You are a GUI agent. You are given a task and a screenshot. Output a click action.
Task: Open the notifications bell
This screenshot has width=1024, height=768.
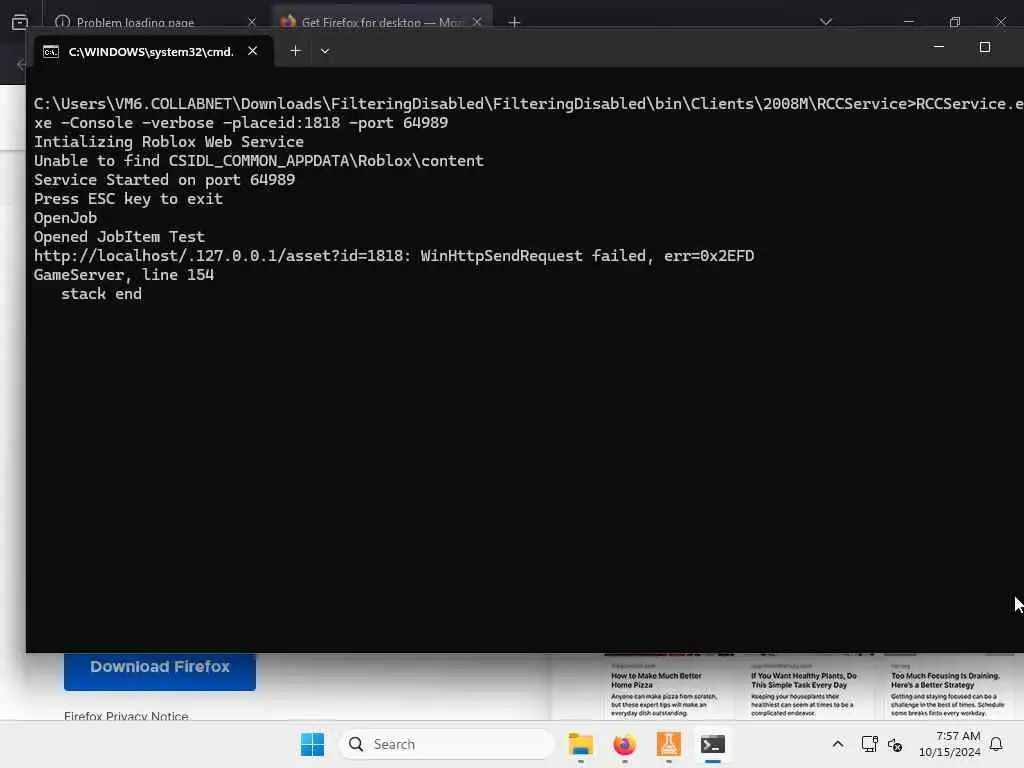(996, 744)
